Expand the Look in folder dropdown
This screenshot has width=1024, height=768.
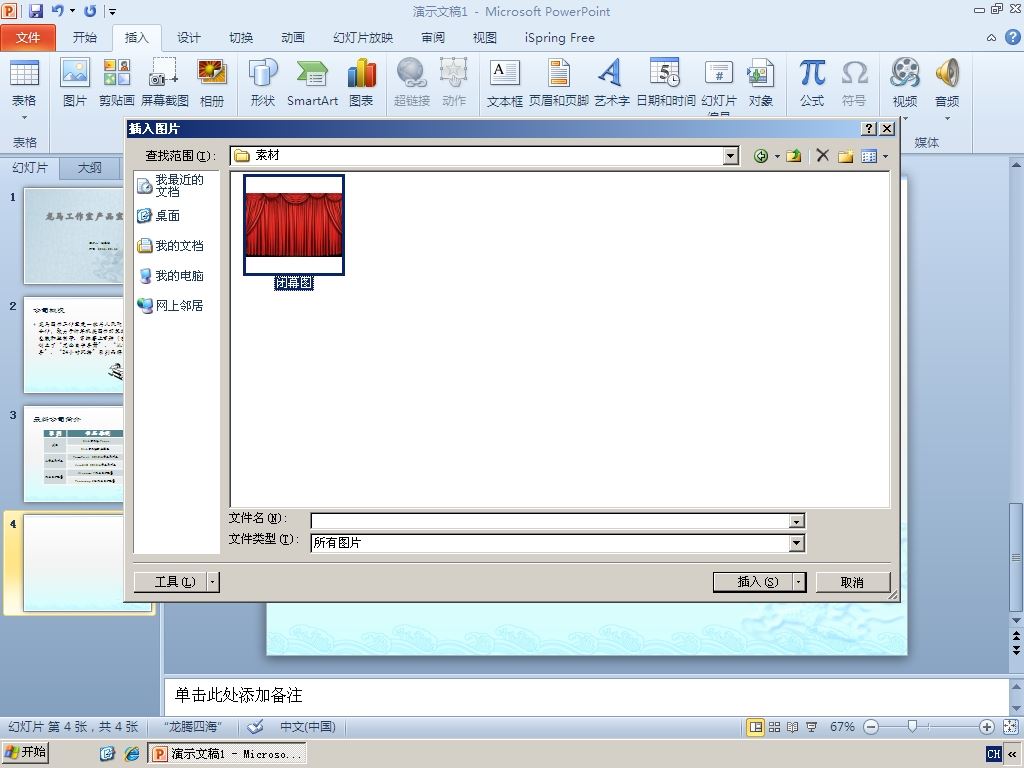(x=731, y=156)
